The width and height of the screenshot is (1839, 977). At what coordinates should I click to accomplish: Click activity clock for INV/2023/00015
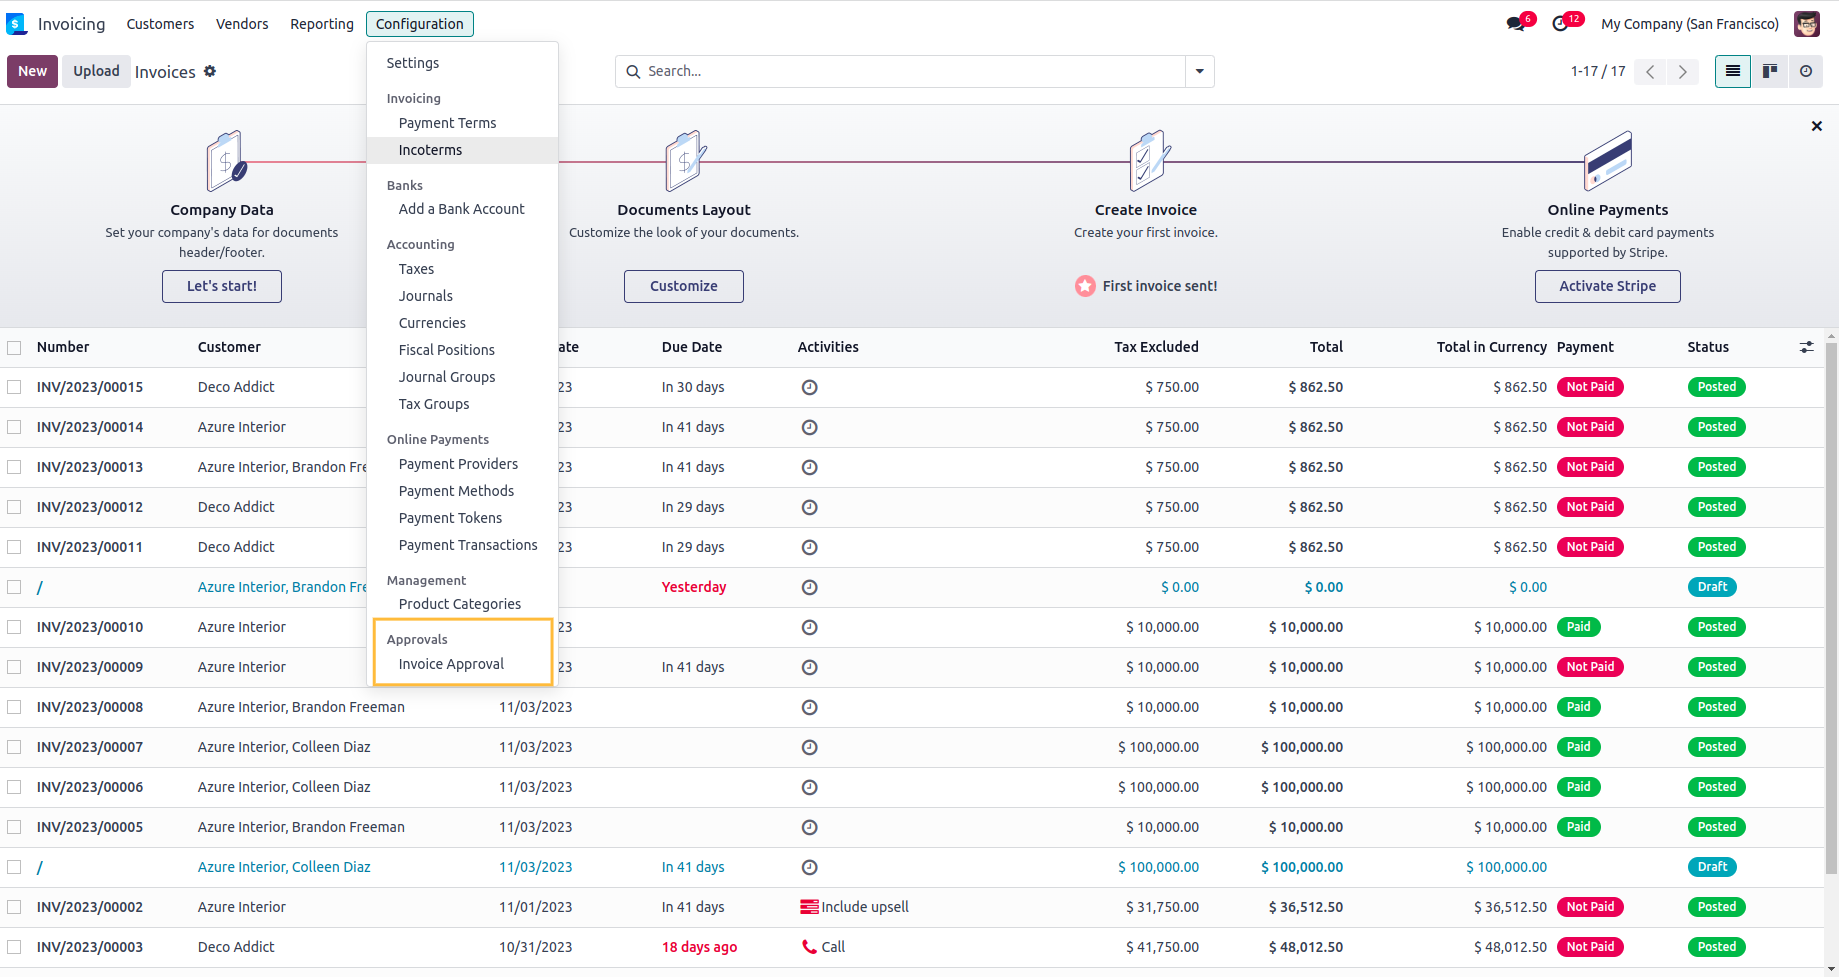(809, 387)
